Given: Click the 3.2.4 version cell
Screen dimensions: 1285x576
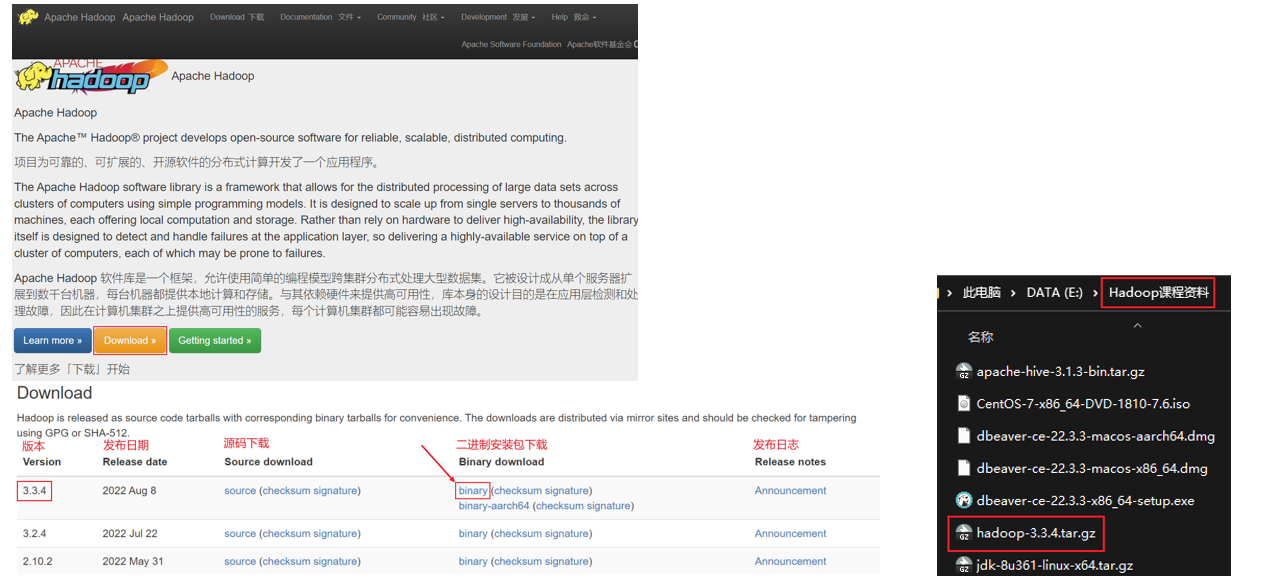Looking at the screenshot, I should click(35, 534).
